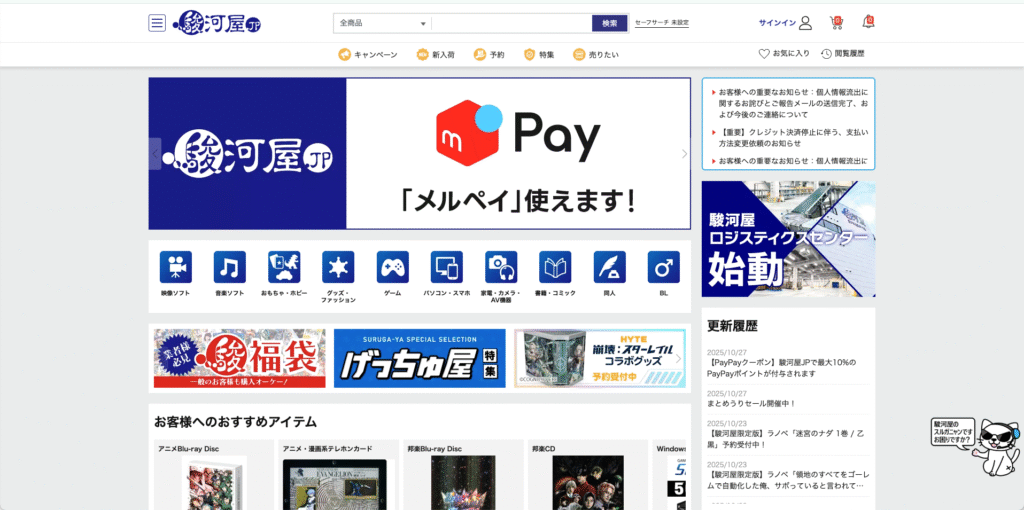Click the 邦楽CD recommended item

coord(588,475)
